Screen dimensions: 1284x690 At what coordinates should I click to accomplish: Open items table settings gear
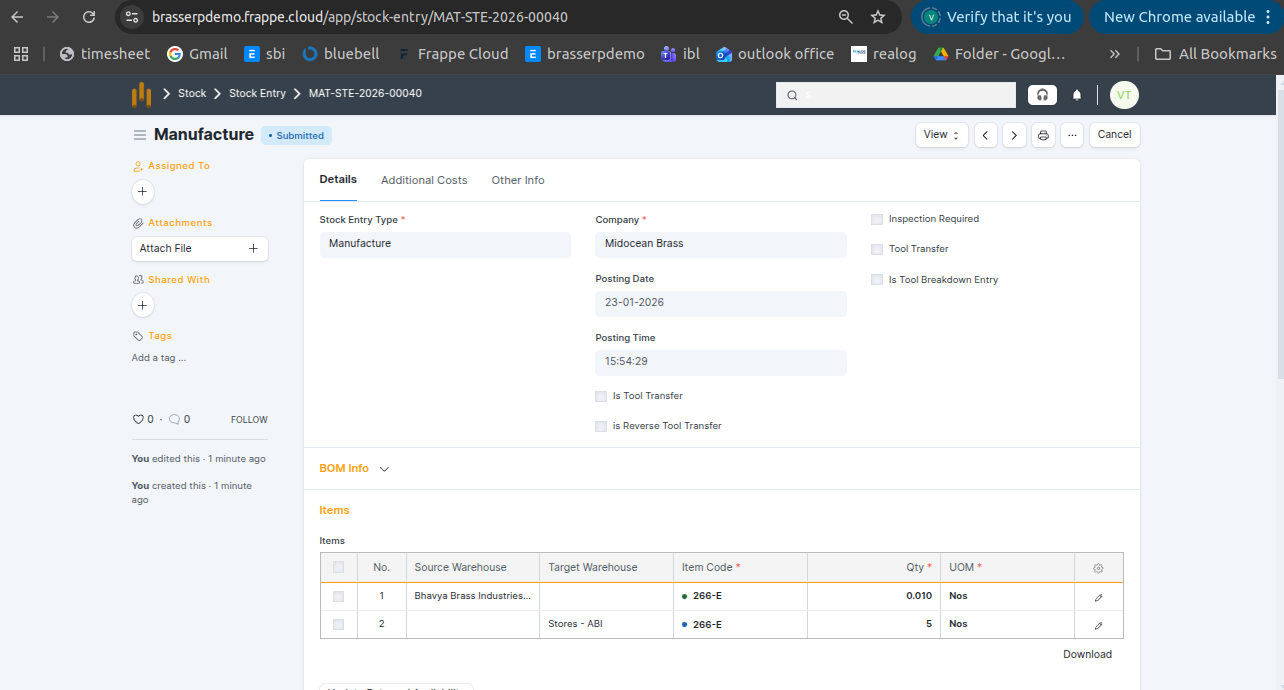point(1098,568)
